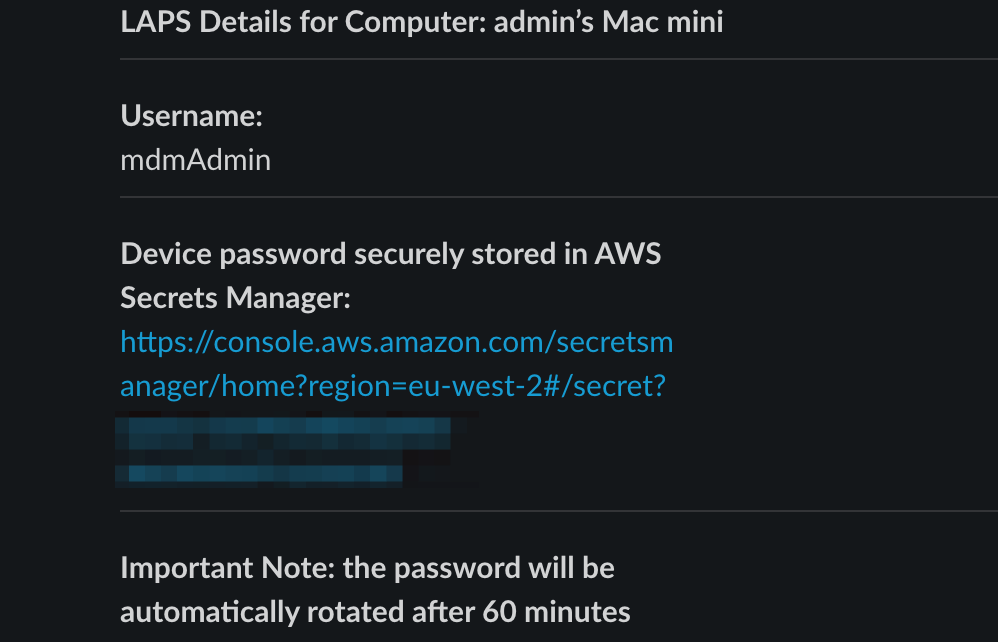Click the "Important Note:" text
Screen dimensions: 998x642
[x=227, y=568]
